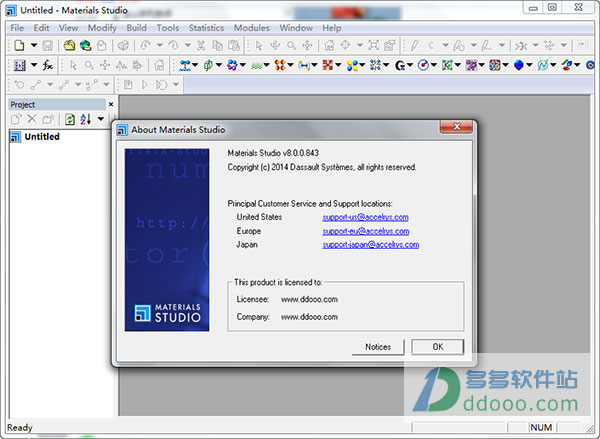Click the purple atom cluster module icon

pos(232,65)
